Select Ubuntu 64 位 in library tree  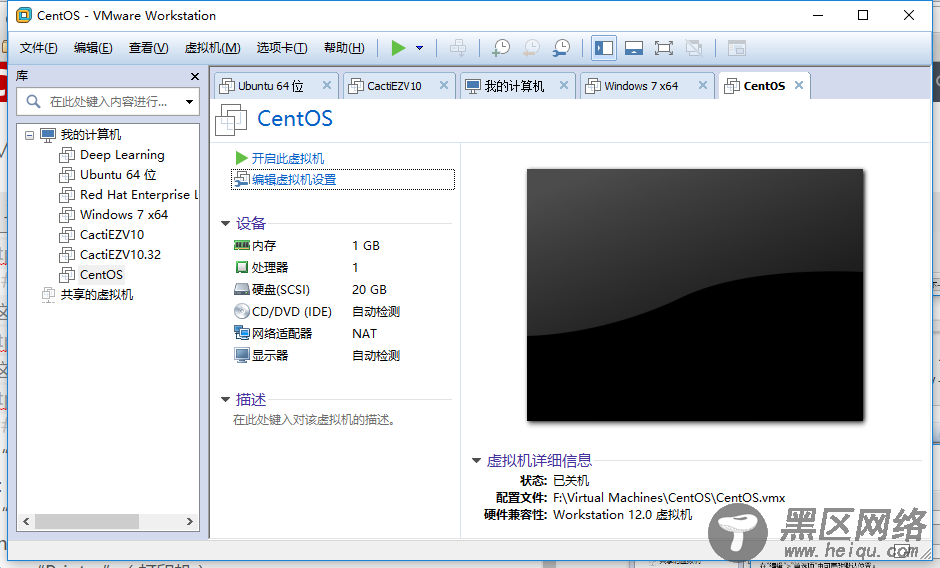118,175
